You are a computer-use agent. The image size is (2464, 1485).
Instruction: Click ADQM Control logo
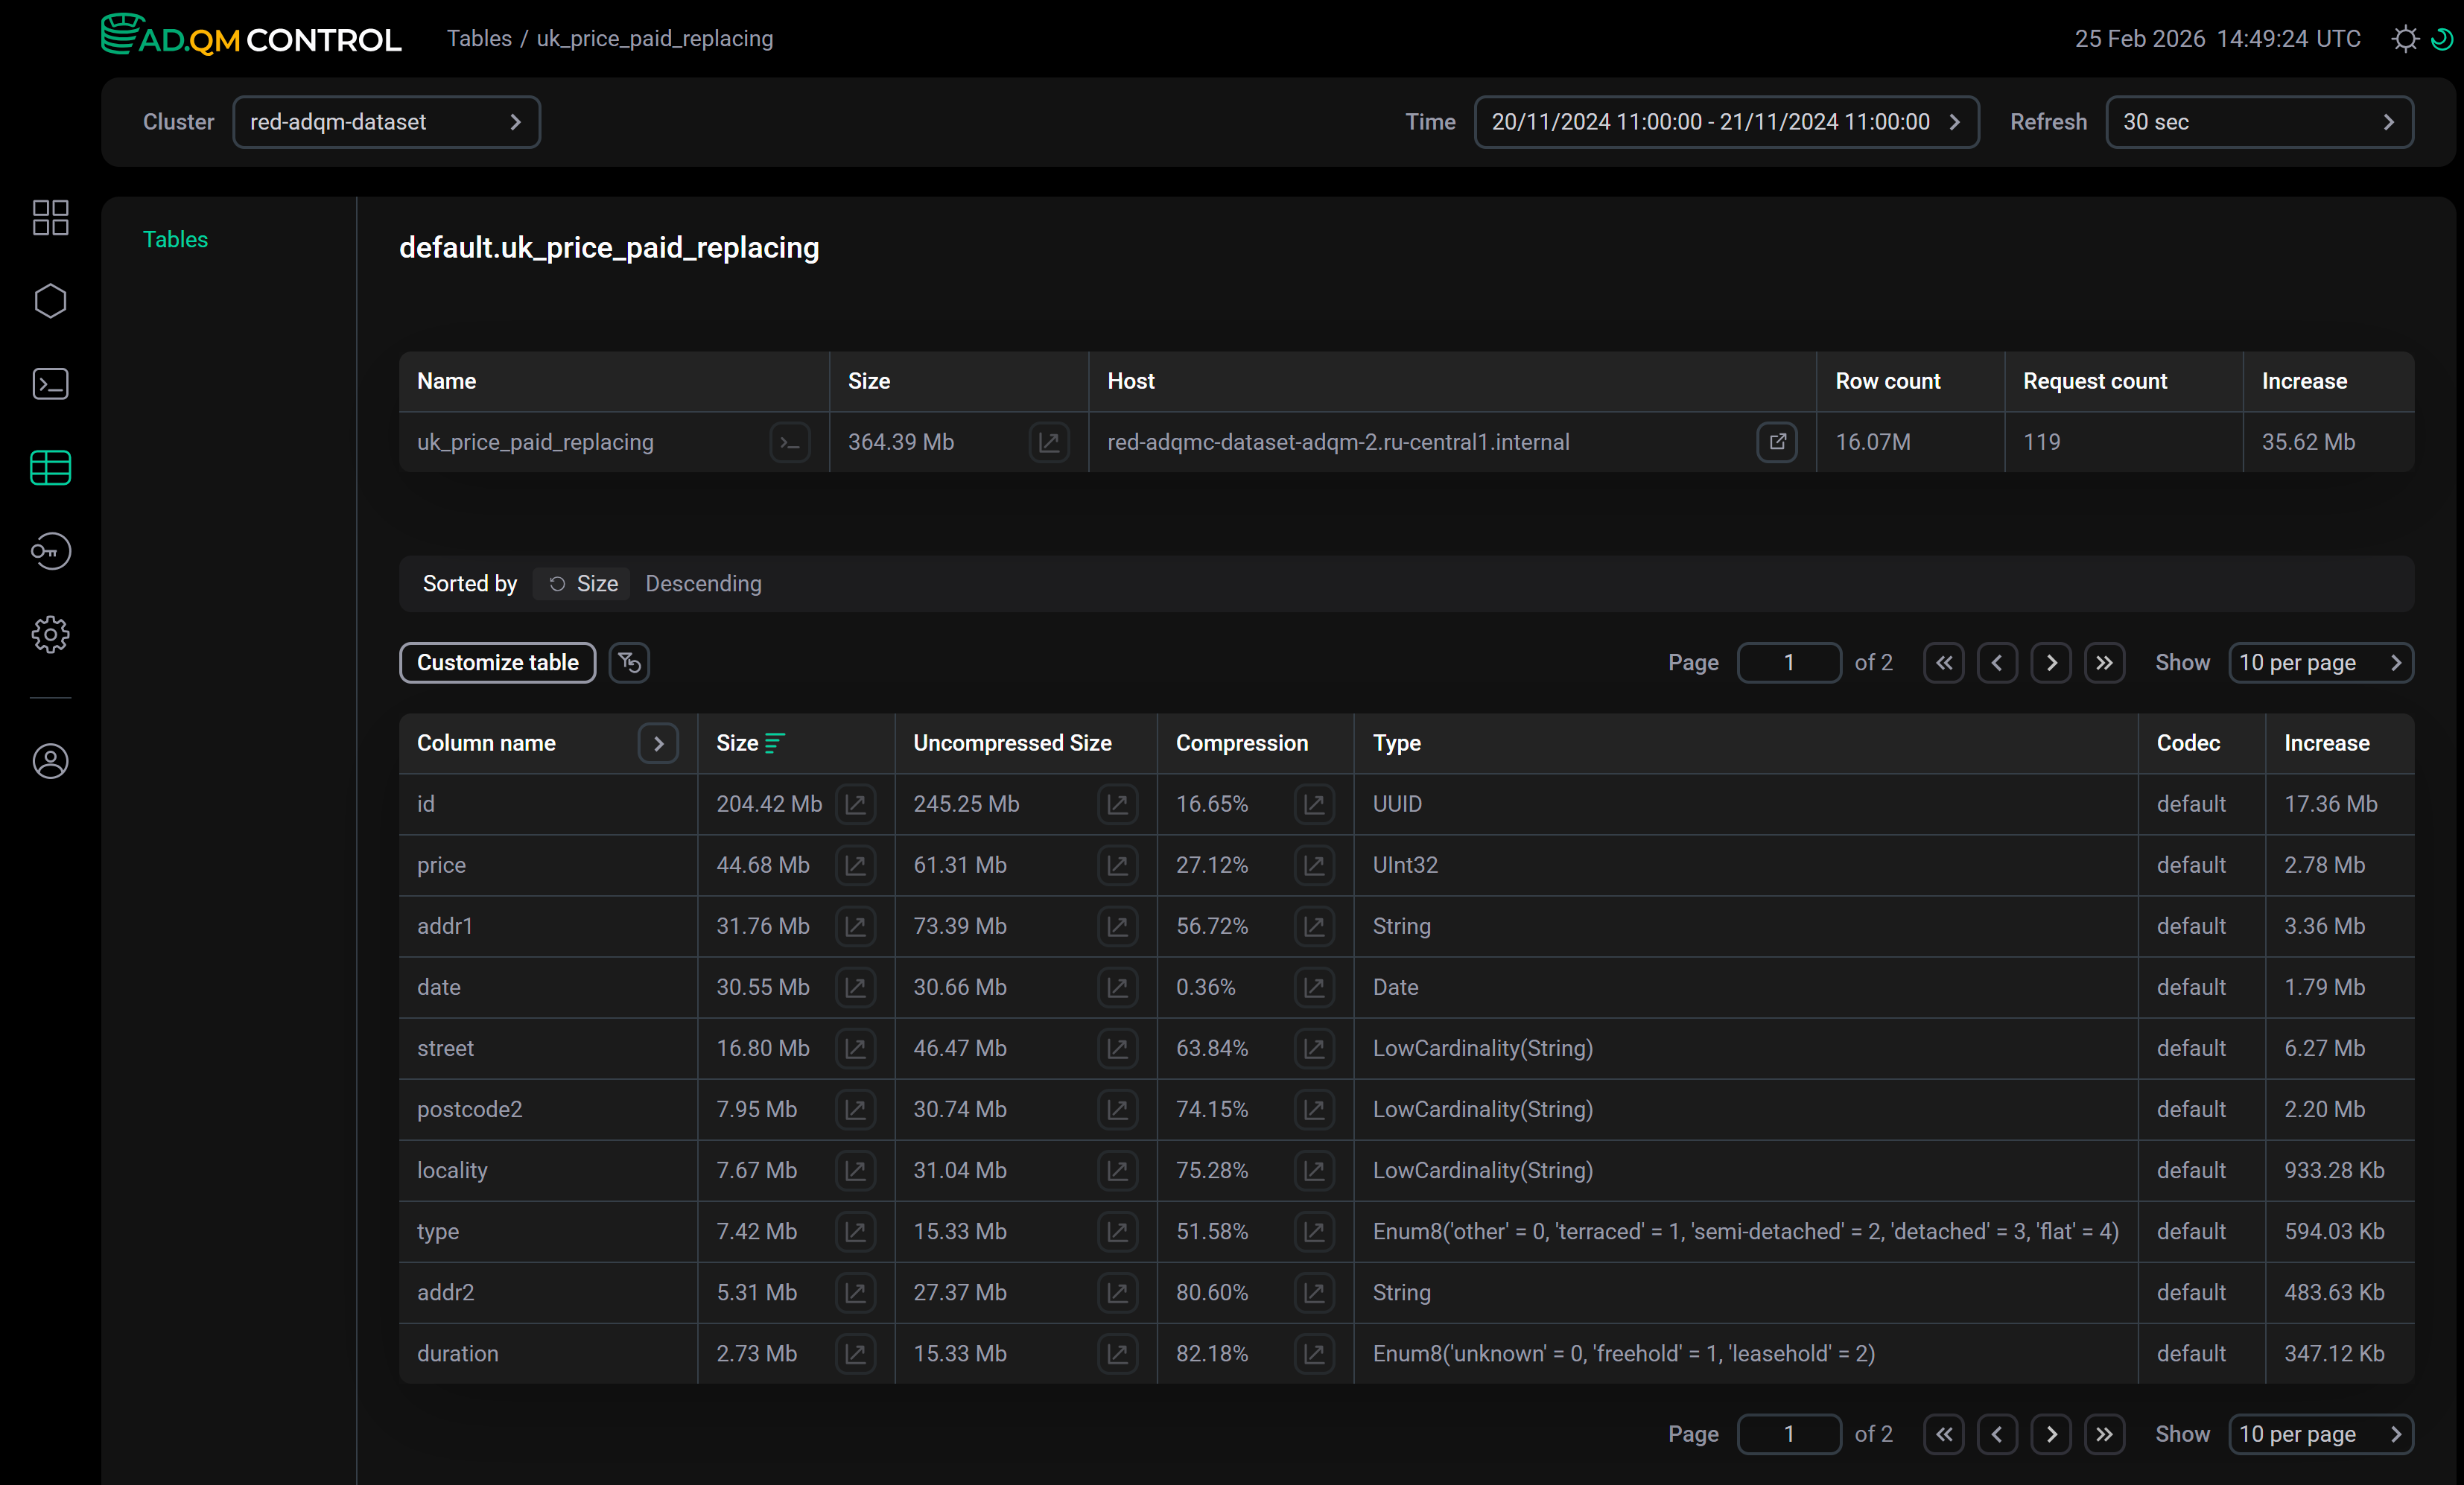(251, 36)
